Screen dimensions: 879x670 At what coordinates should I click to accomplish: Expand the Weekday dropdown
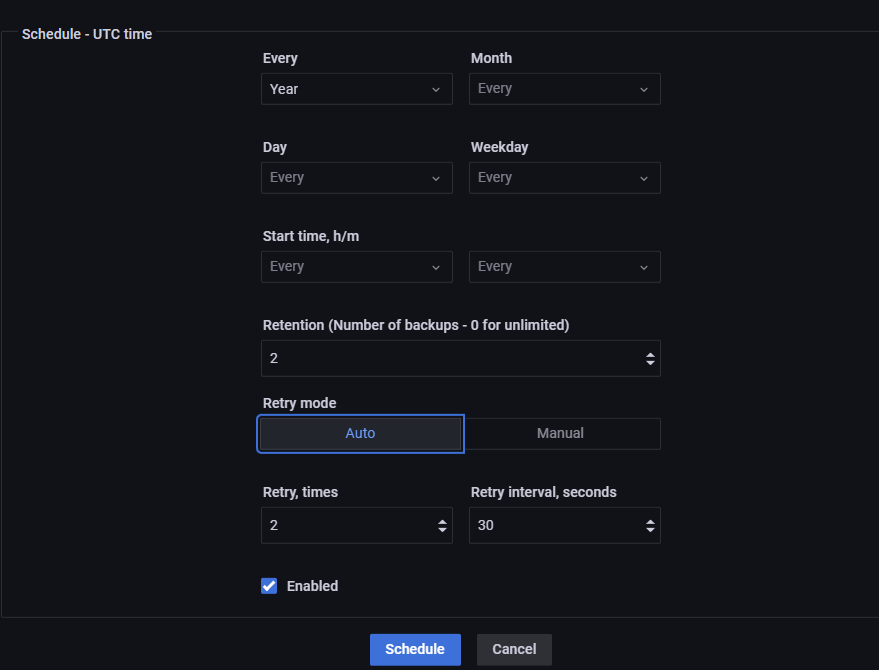tap(565, 178)
